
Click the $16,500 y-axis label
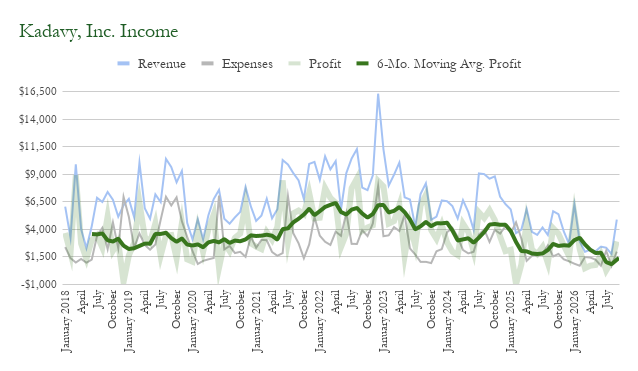point(37,91)
